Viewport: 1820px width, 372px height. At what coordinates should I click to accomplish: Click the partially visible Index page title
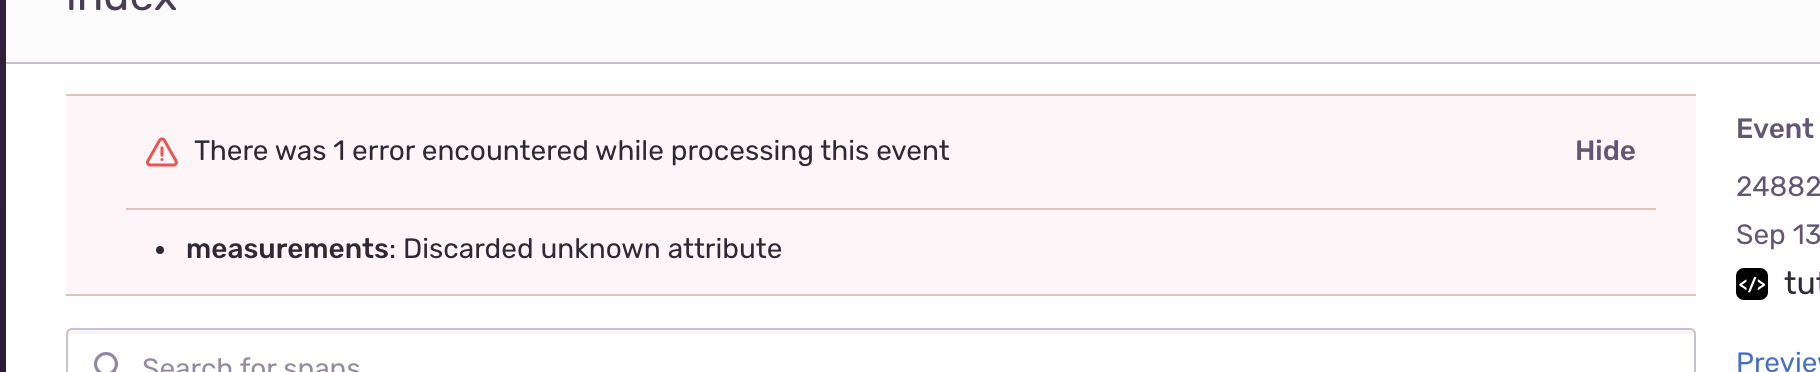121,6
